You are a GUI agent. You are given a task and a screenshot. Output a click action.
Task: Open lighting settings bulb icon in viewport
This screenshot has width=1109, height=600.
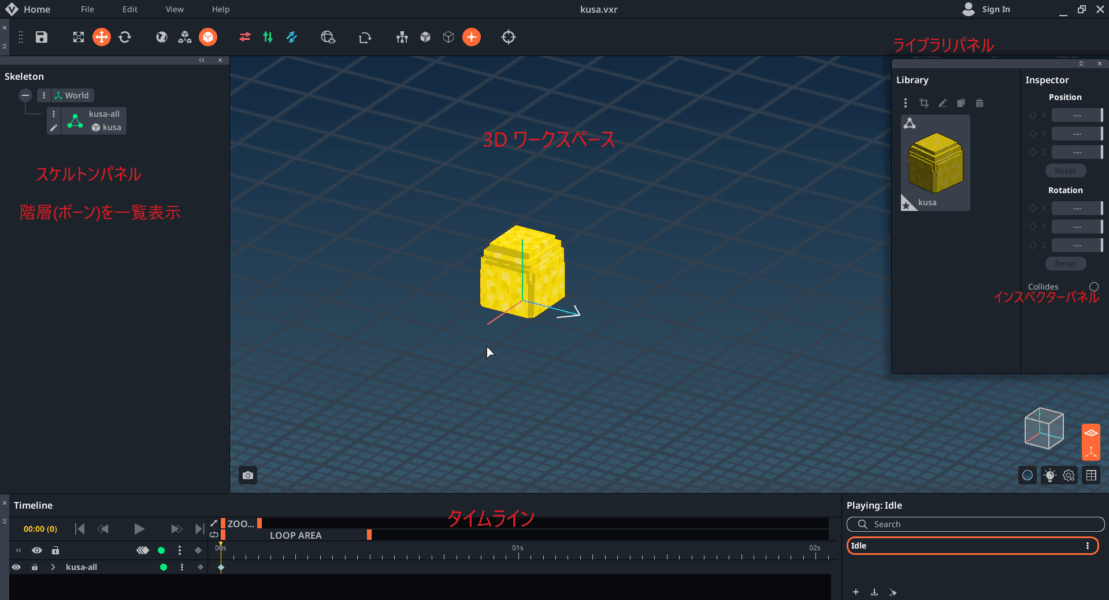pyautogui.click(x=1050, y=475)
